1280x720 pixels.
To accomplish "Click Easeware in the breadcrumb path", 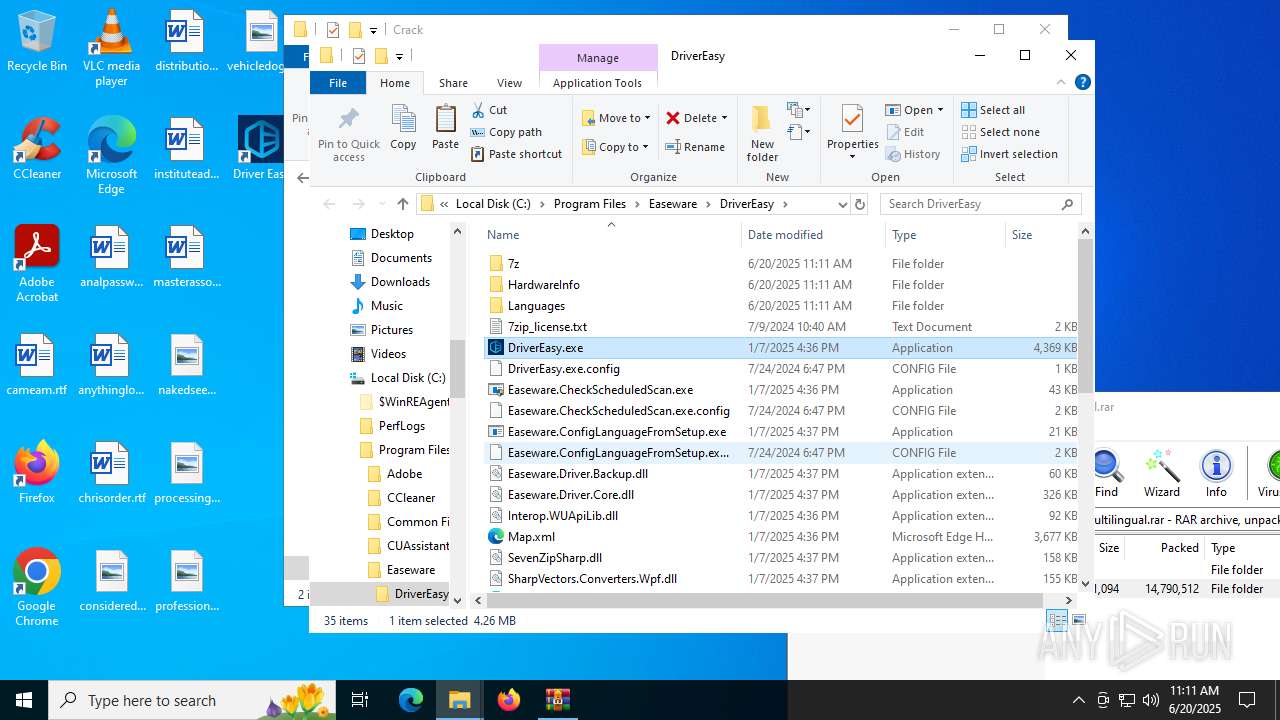I will pos(672,204).
